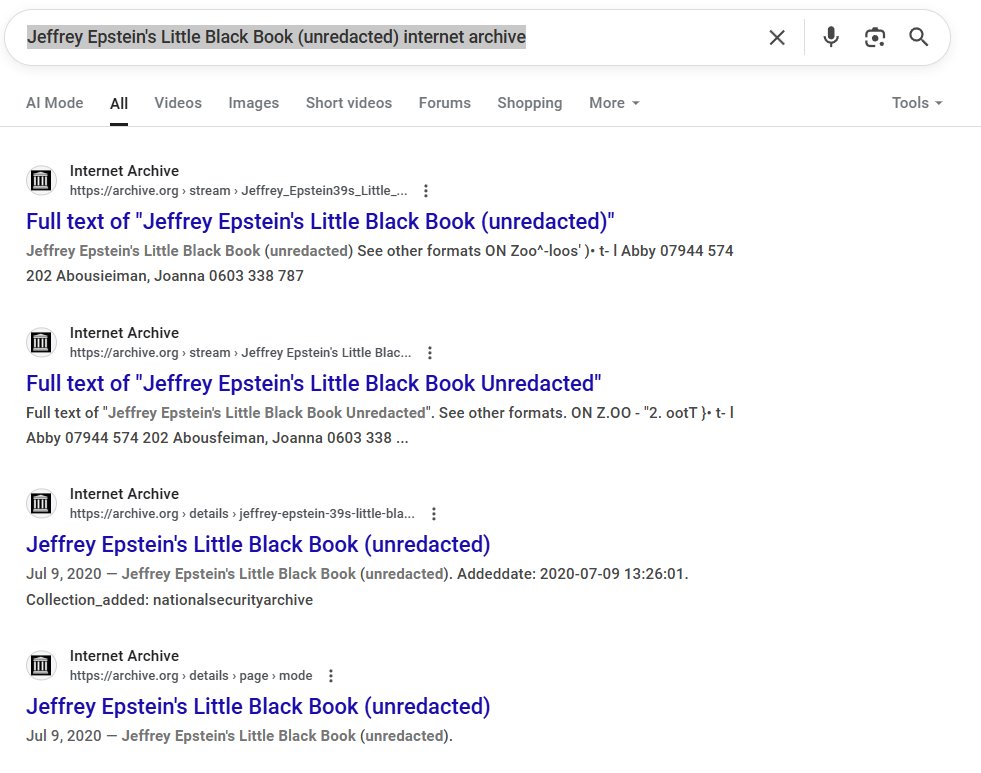Switch to Images tab

click(253, 103)
